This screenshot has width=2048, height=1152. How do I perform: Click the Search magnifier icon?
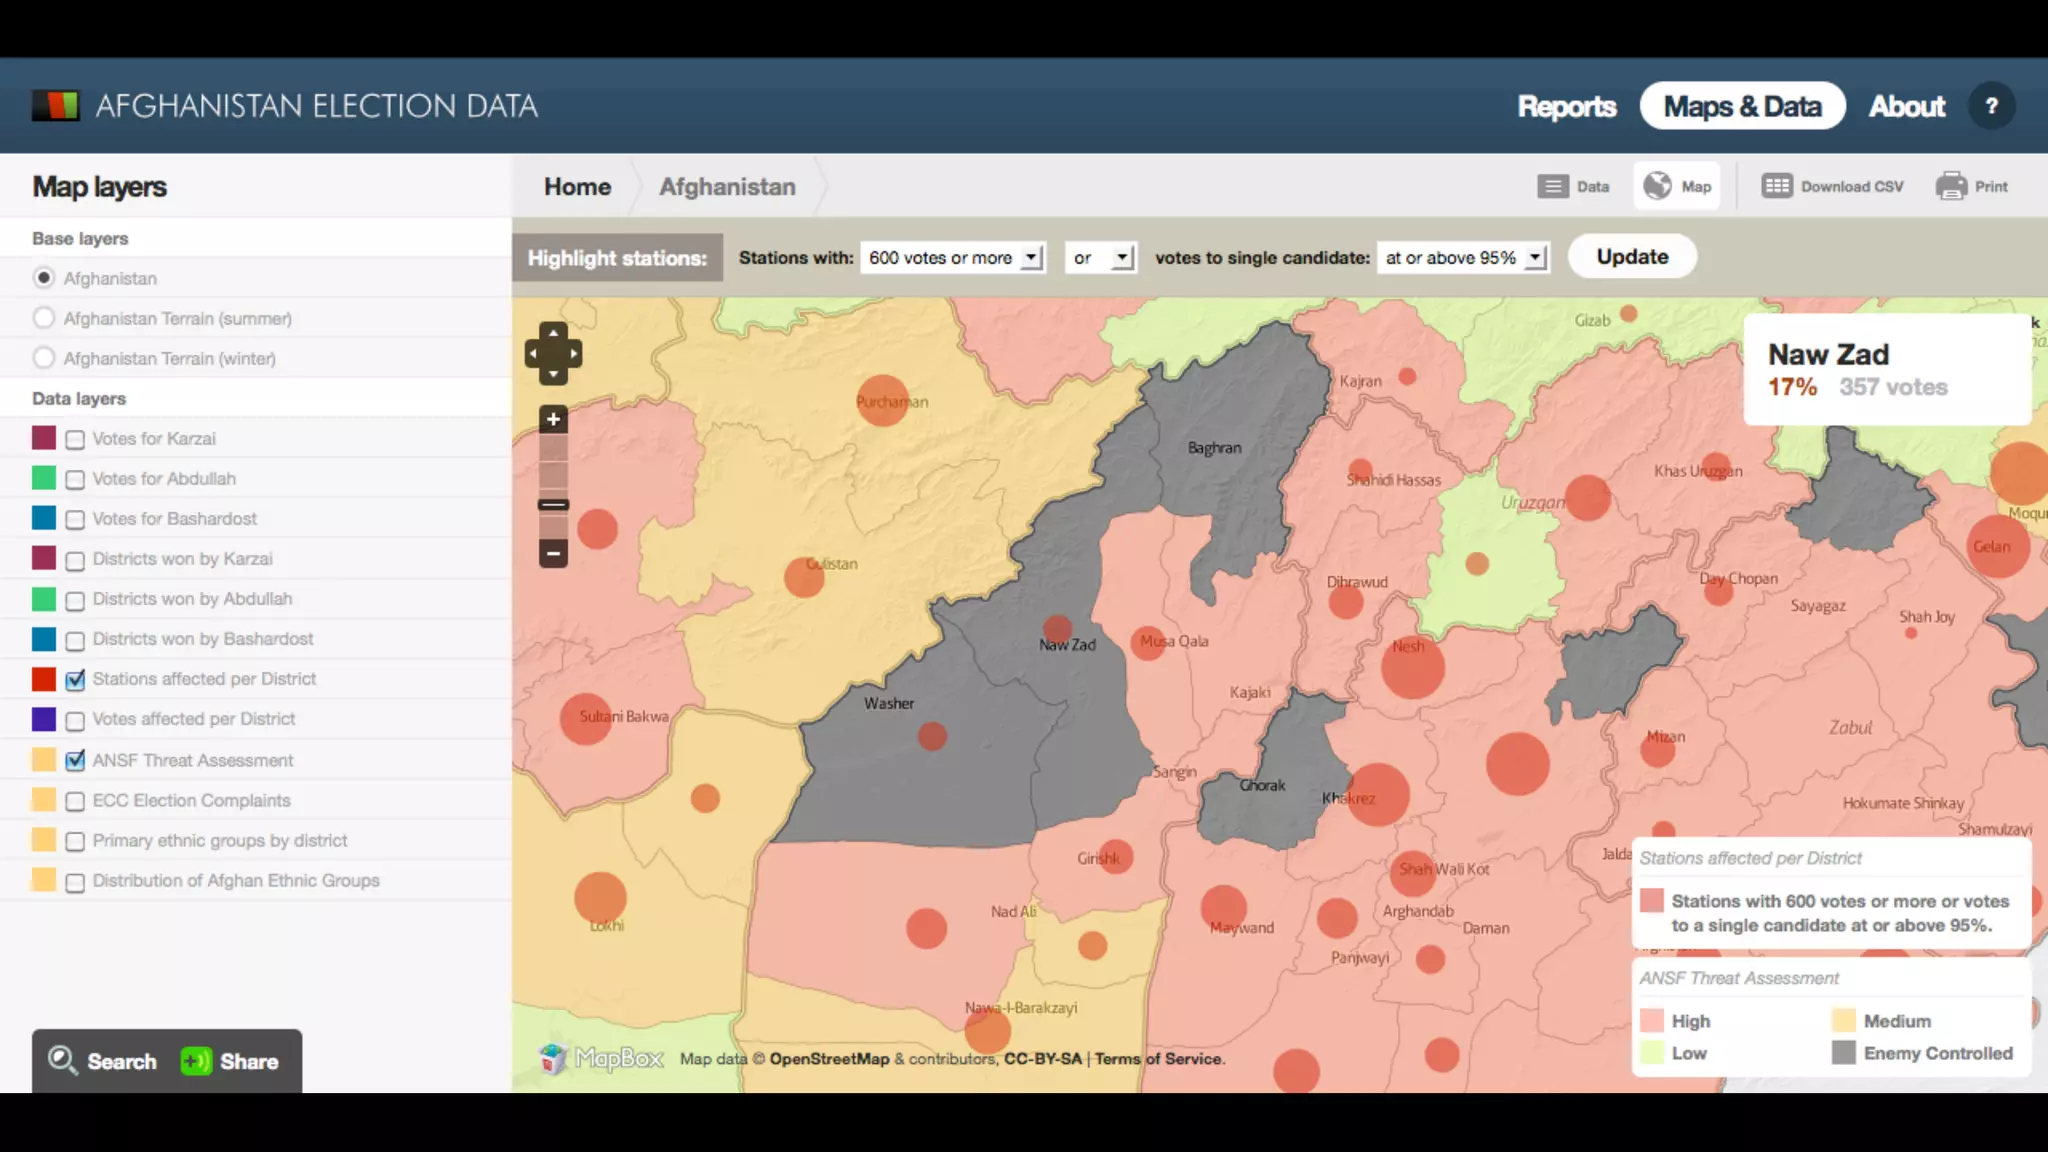63,1060
